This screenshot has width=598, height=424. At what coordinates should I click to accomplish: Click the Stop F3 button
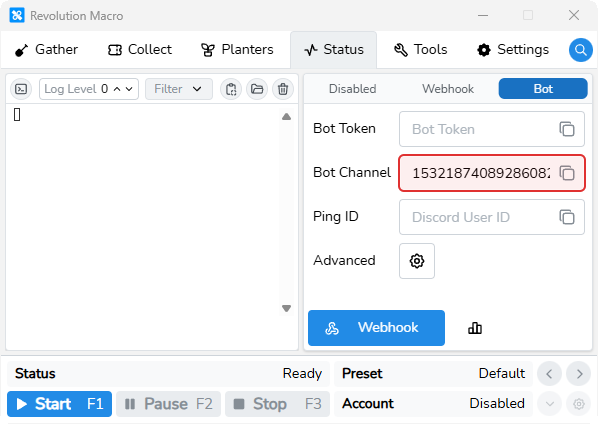tap(278, 404)
